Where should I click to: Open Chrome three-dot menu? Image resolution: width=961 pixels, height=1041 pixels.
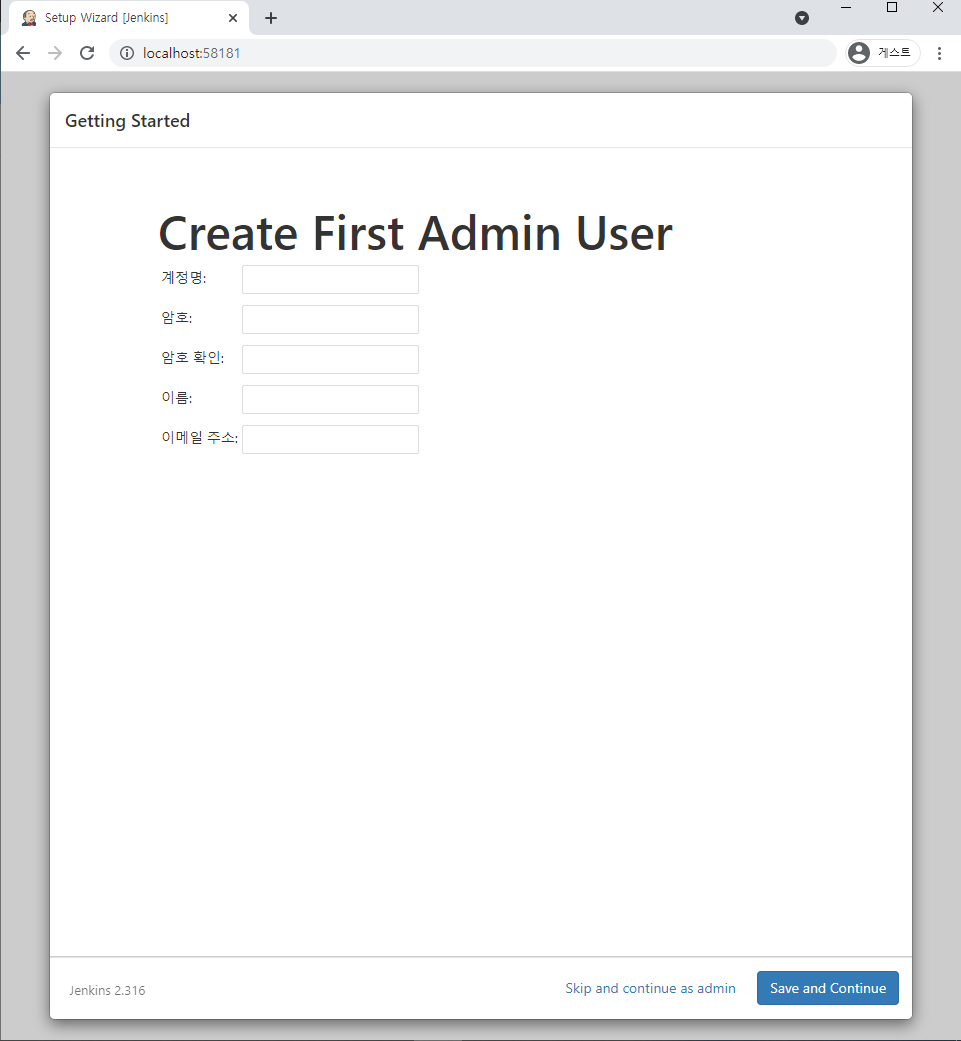(x=939, y=53)
